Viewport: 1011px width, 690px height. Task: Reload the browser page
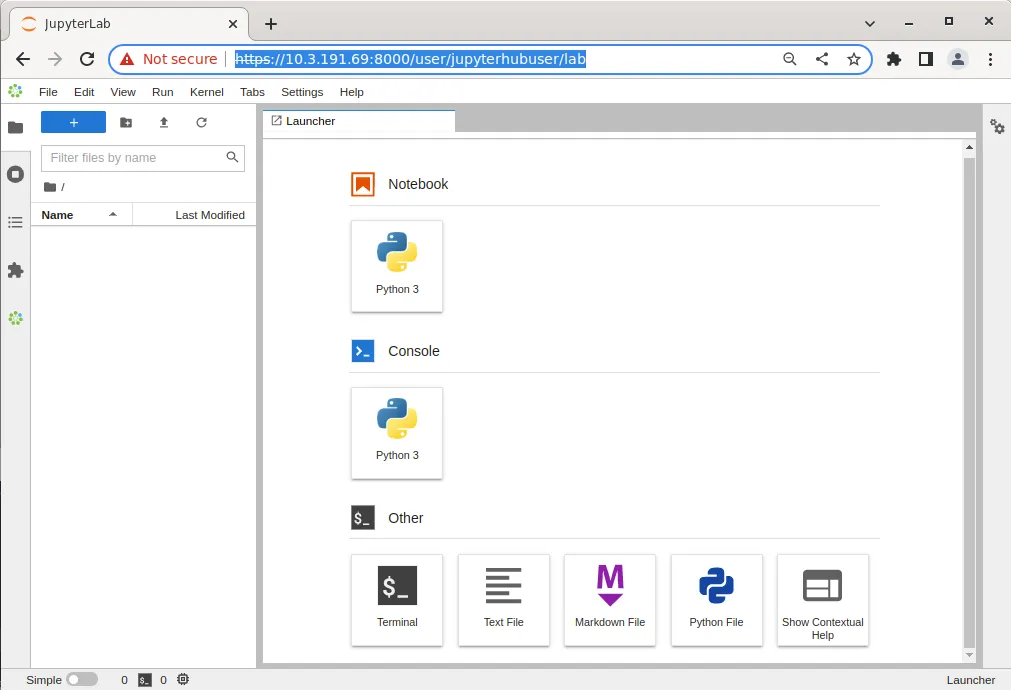pyautogui.click(x=87, y=59)
